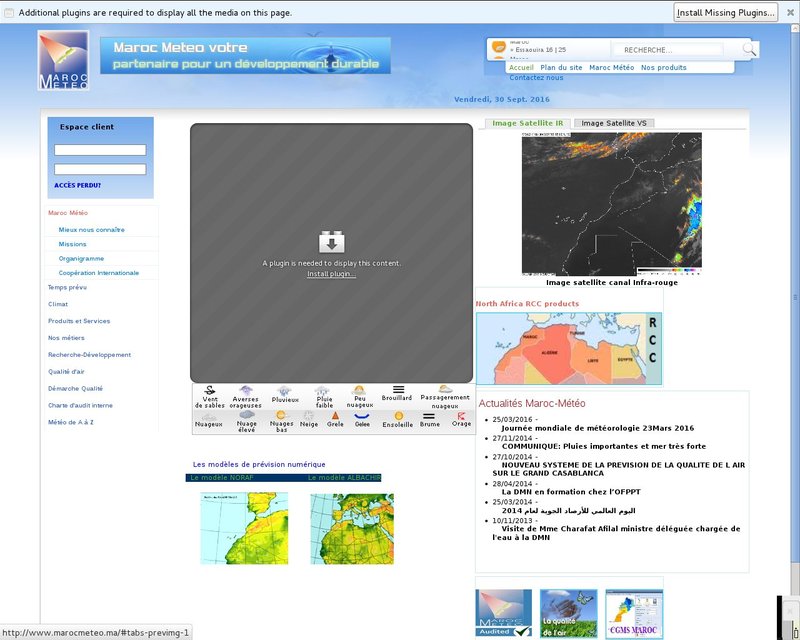Click the Gelee legend icon
The height and width of the screenshot is (640, 800).
(x=362, y=416)
